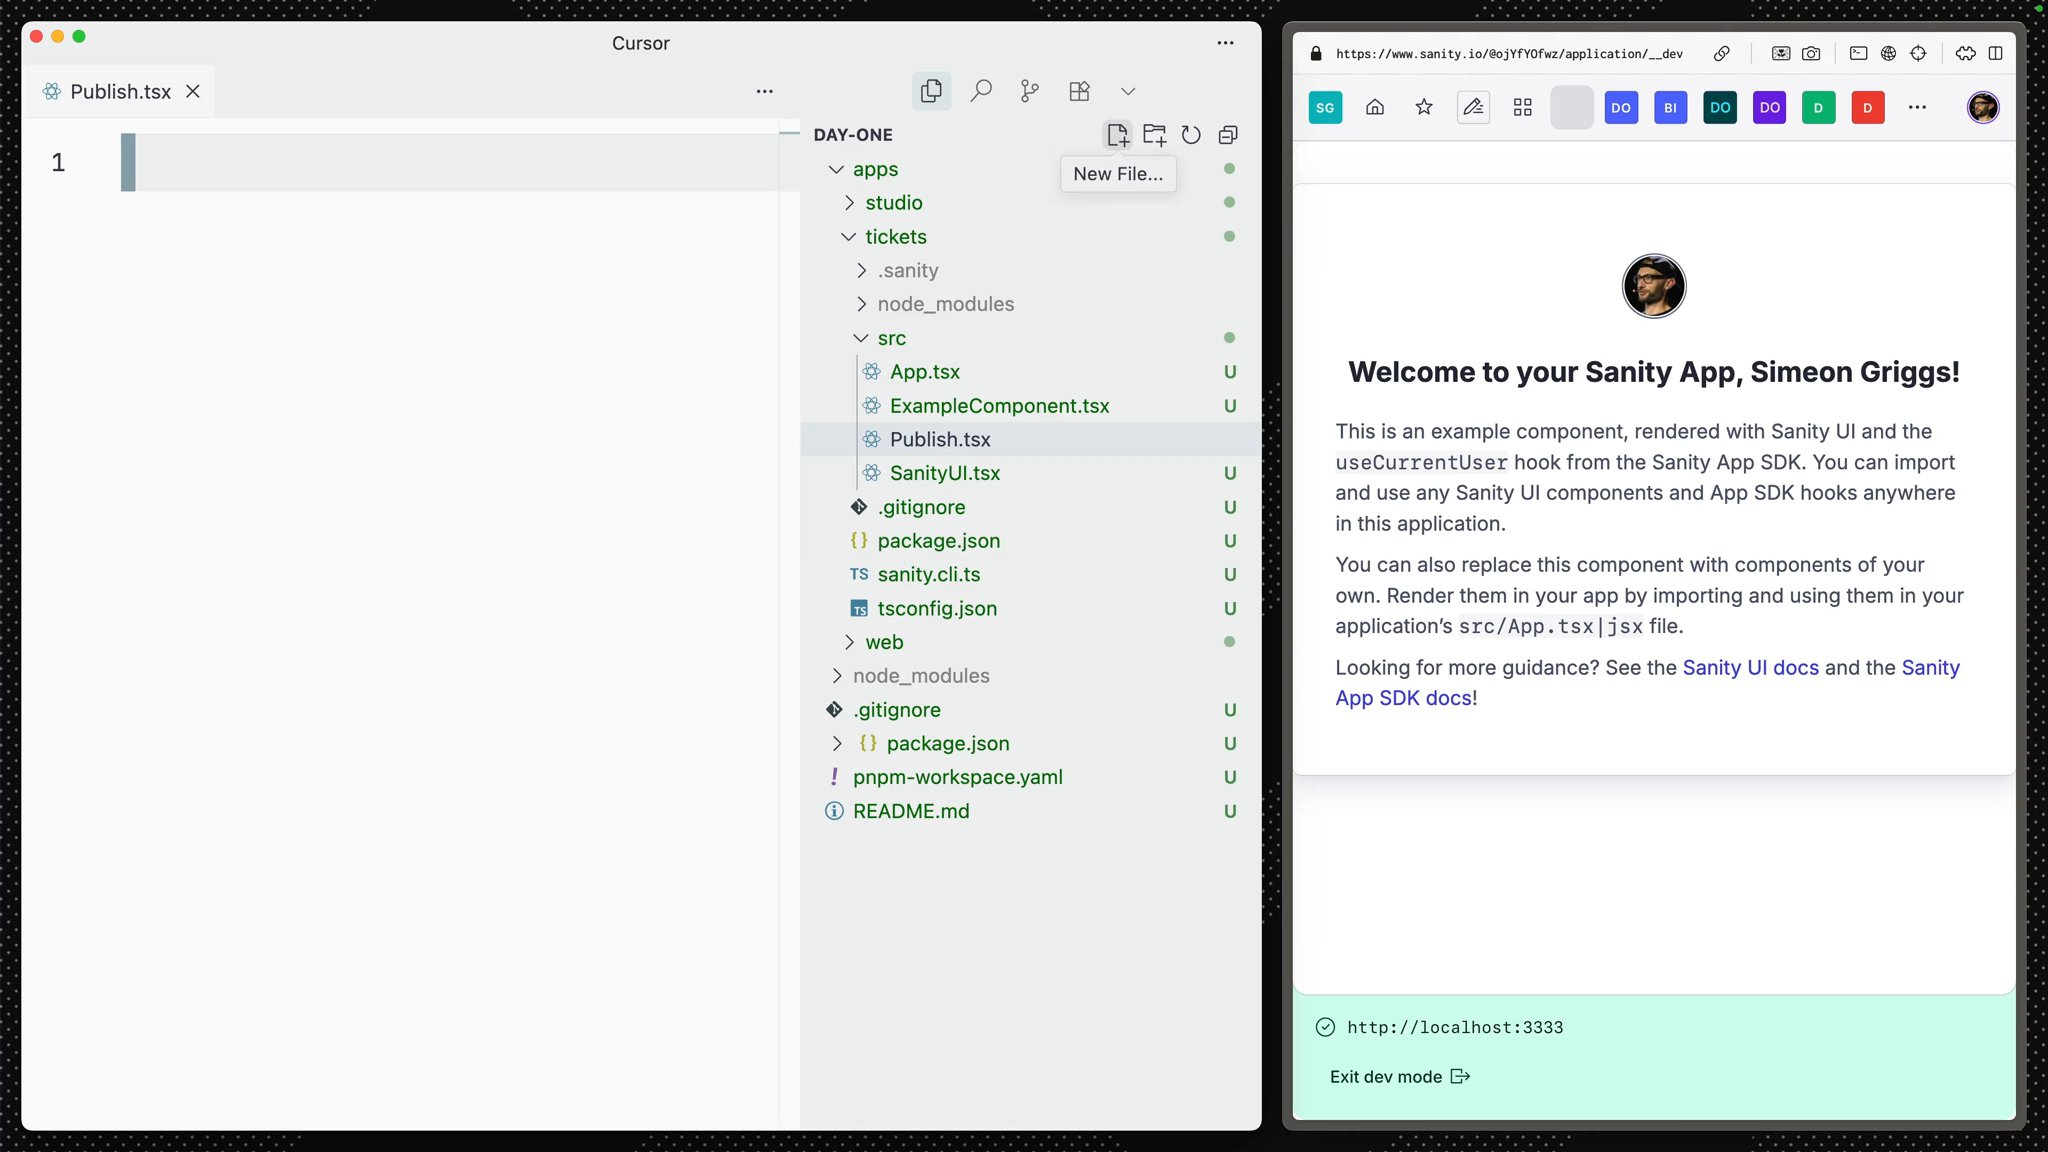Select the BI app badge

pos(1670,107)
